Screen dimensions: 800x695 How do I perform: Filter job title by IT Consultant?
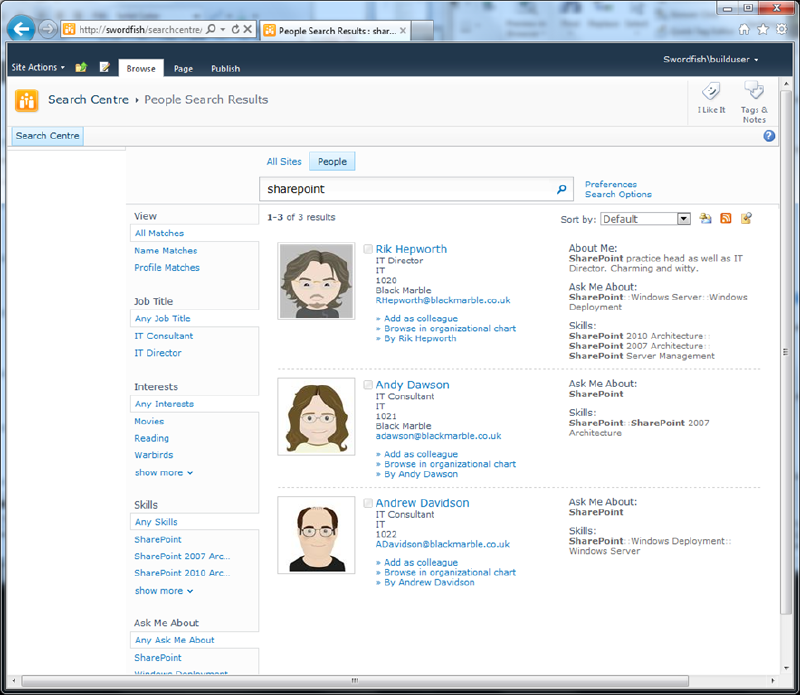tap(164, 336)
